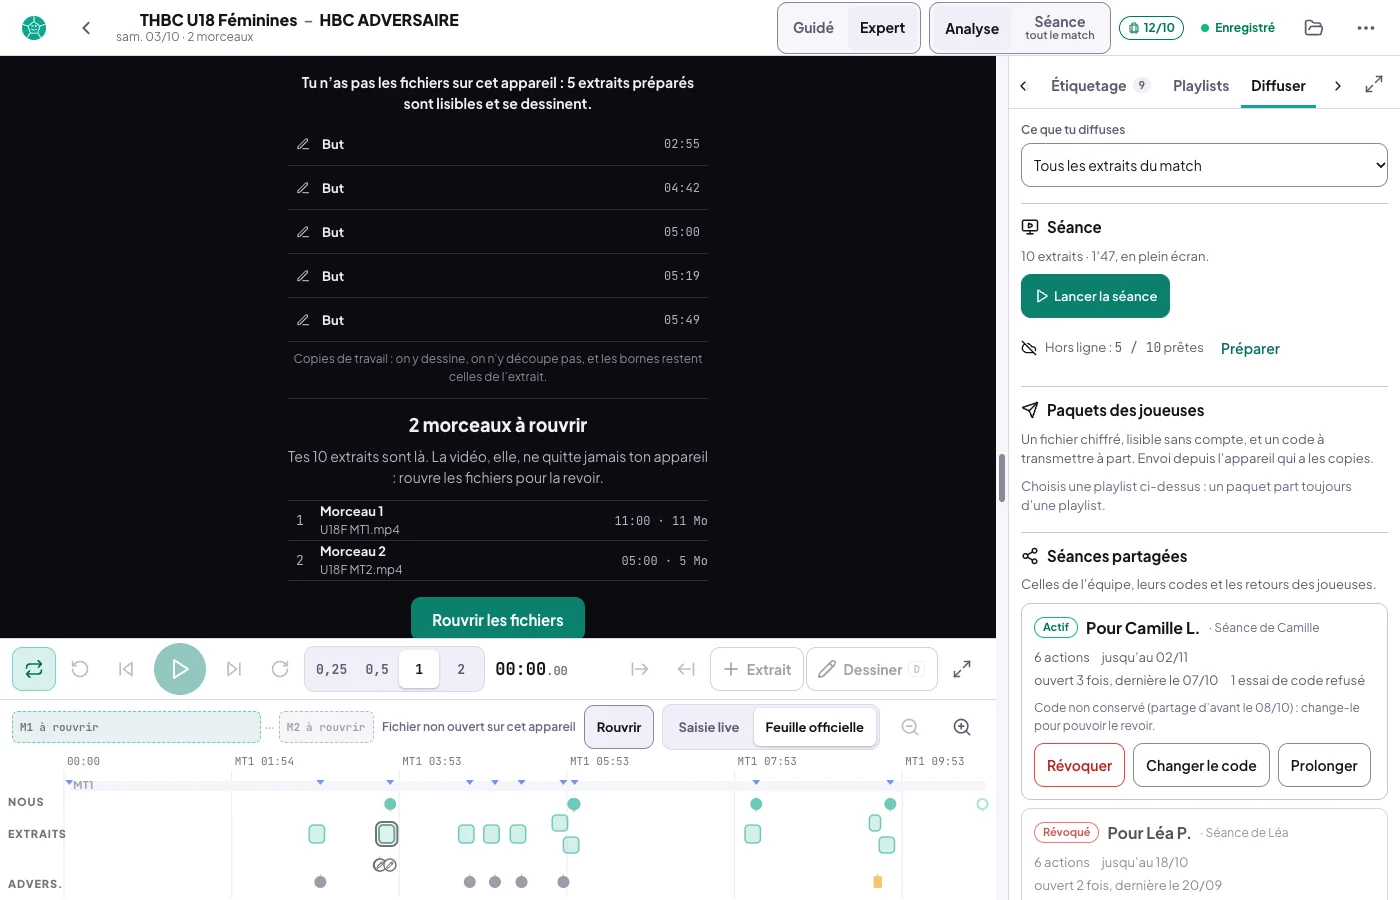
Task: Click Lancer la séance
Action: coord(1095,296)
